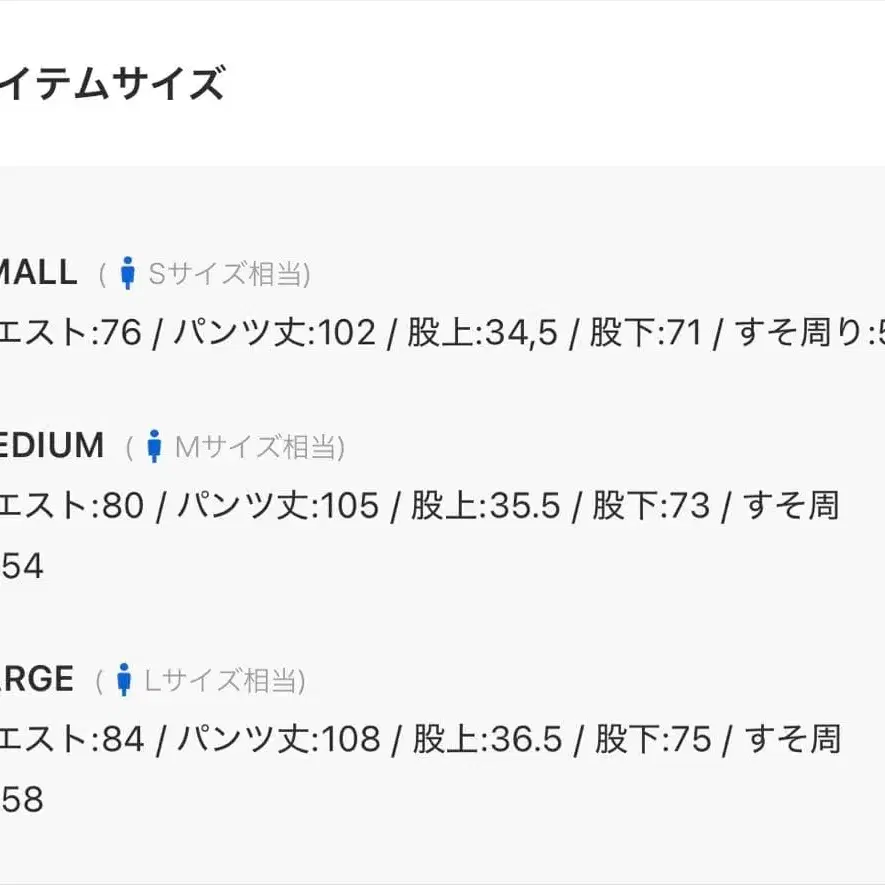Click the Sサイズ相当 text
The image size is (885, 885).
[229, 273]
